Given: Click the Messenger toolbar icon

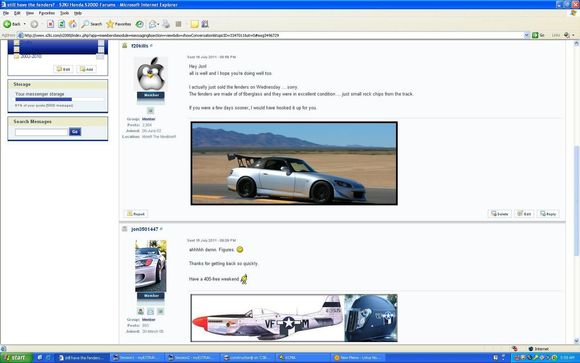Looking at the screenshot, I should (x=205, y=24).
